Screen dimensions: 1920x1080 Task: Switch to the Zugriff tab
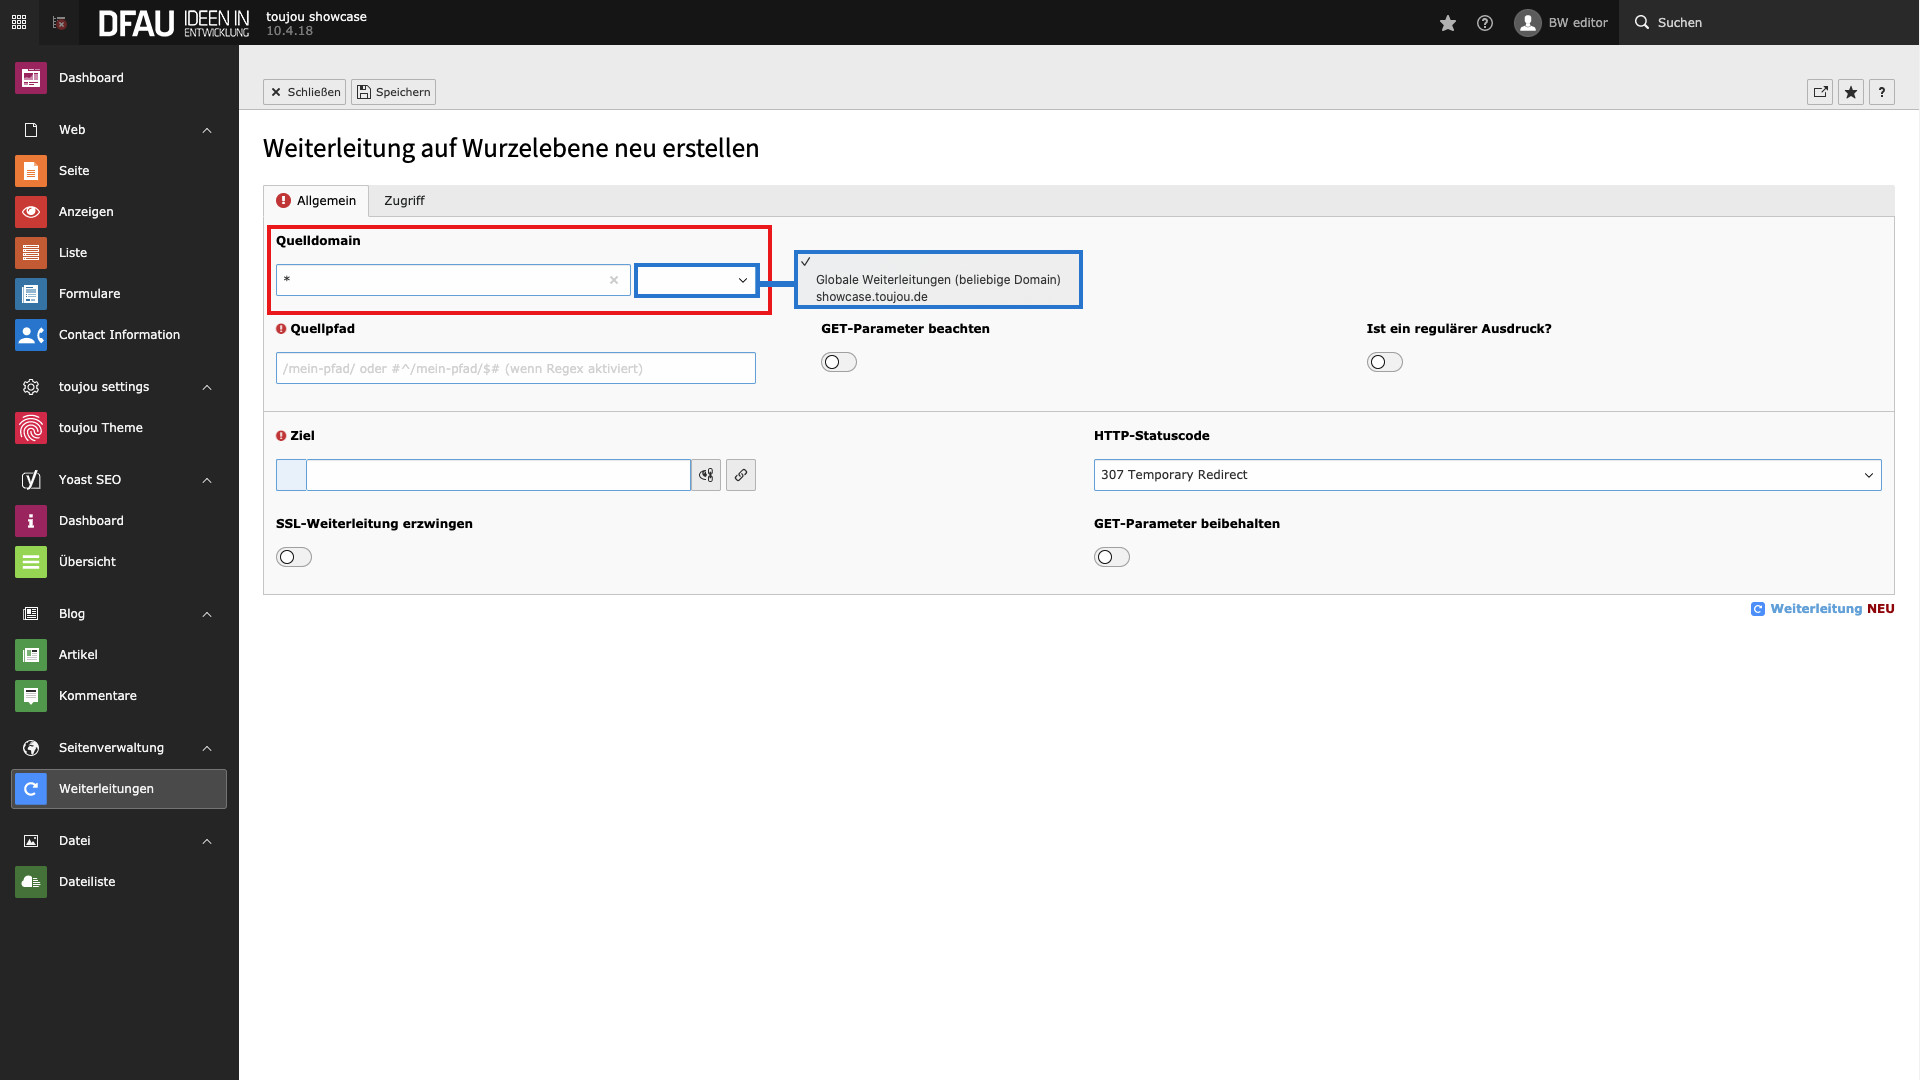pos(404,200)
